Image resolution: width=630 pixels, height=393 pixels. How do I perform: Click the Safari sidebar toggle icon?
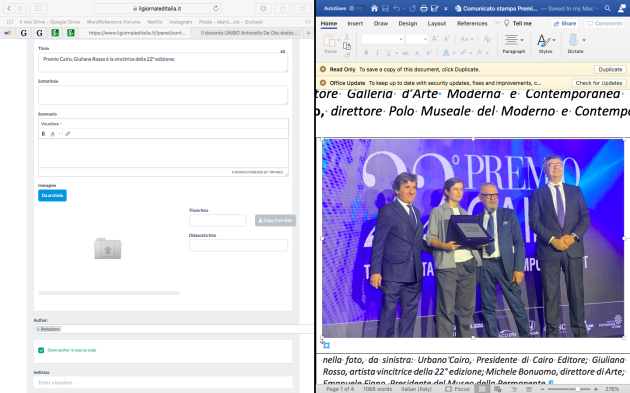pyautogui.click(x=38, y=8)
